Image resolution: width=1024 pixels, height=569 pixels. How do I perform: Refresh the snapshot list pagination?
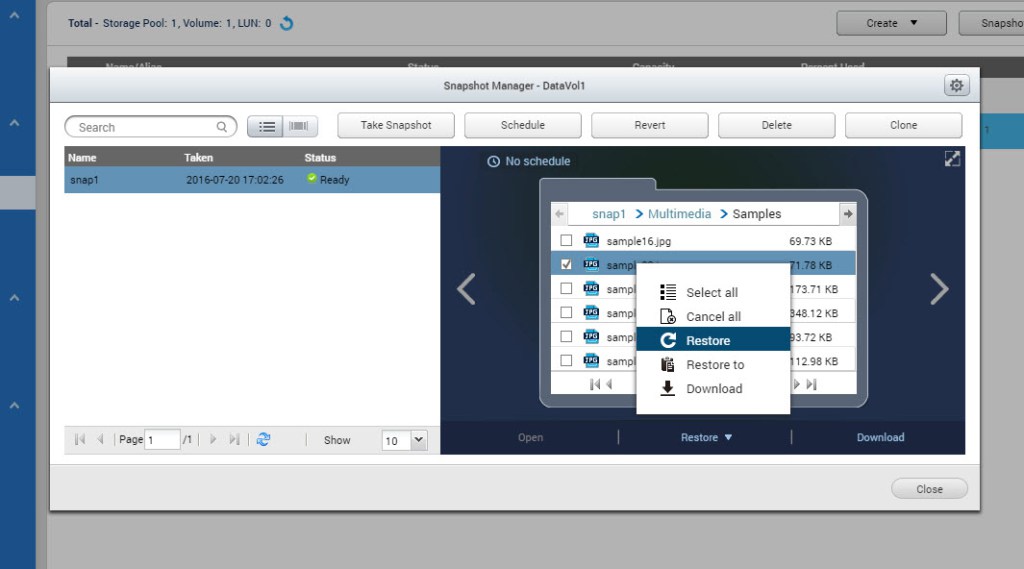point(263,439)
